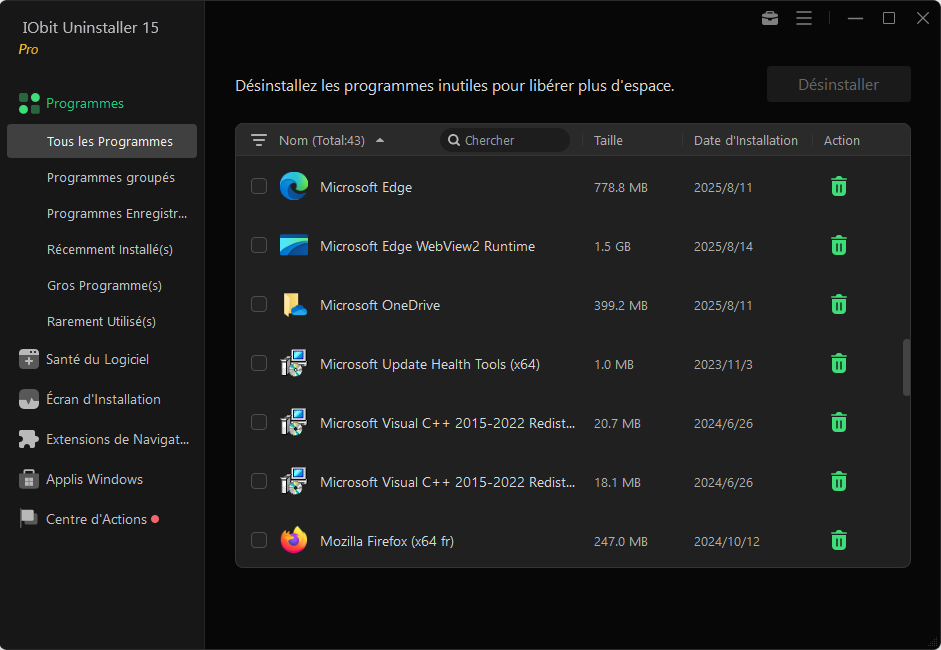Sort by the Taille column header
The height and width of the screenshot is (650, 941).
click(x=608, y=141)
